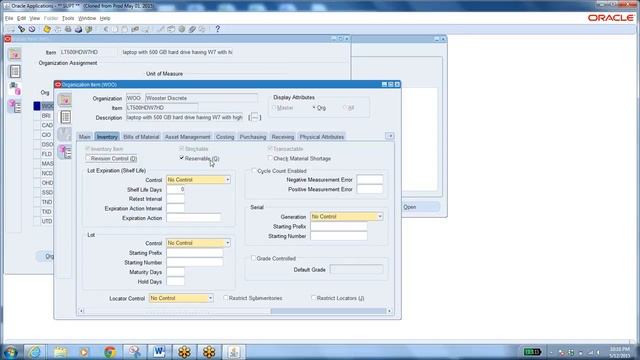Enable the Cycle Count Enabled checkbox
The width and height of the screenshot is (640, 360).
254,171
